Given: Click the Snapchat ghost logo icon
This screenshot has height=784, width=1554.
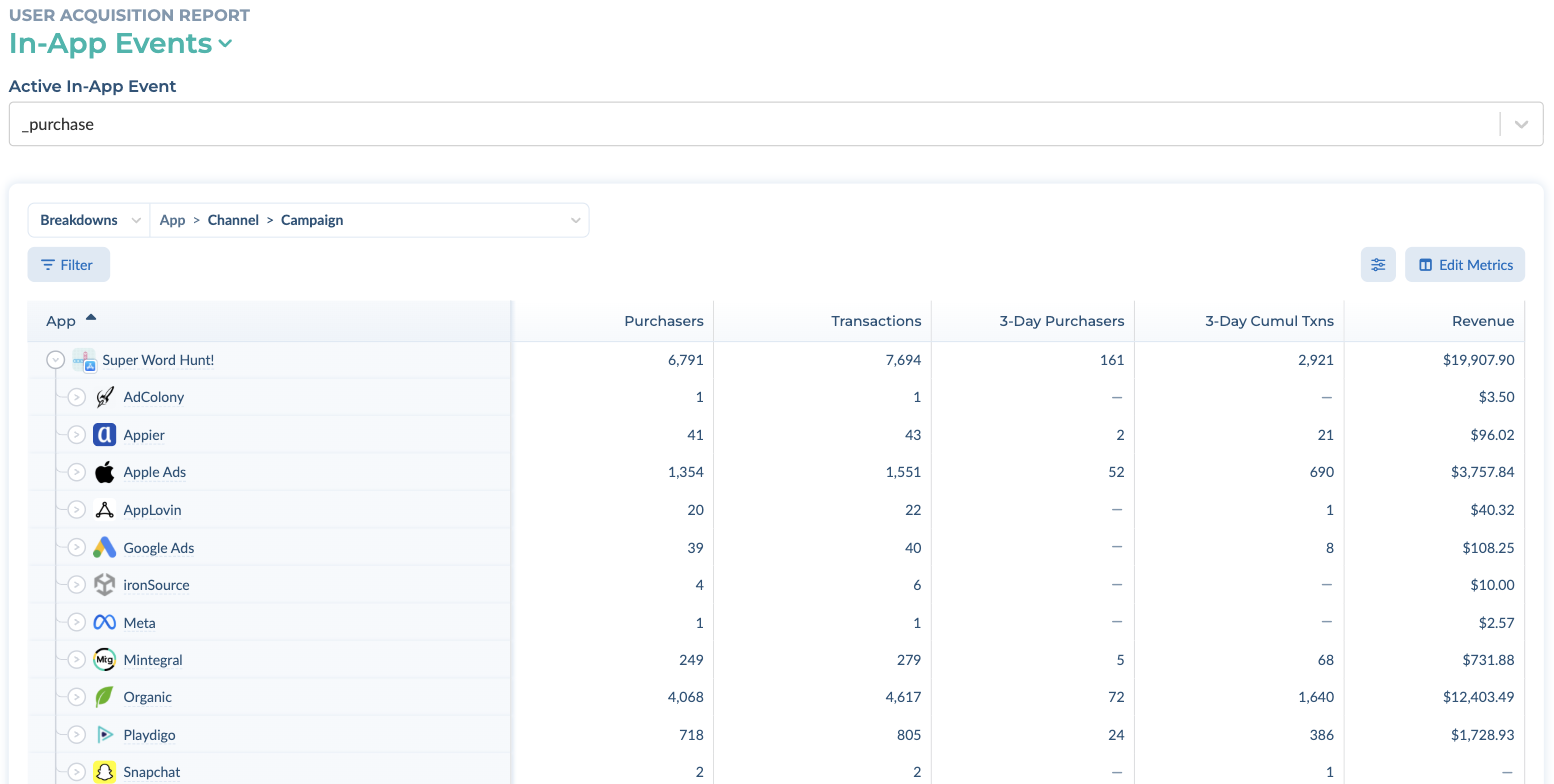Looking at the screenshot, I should 105,772.
